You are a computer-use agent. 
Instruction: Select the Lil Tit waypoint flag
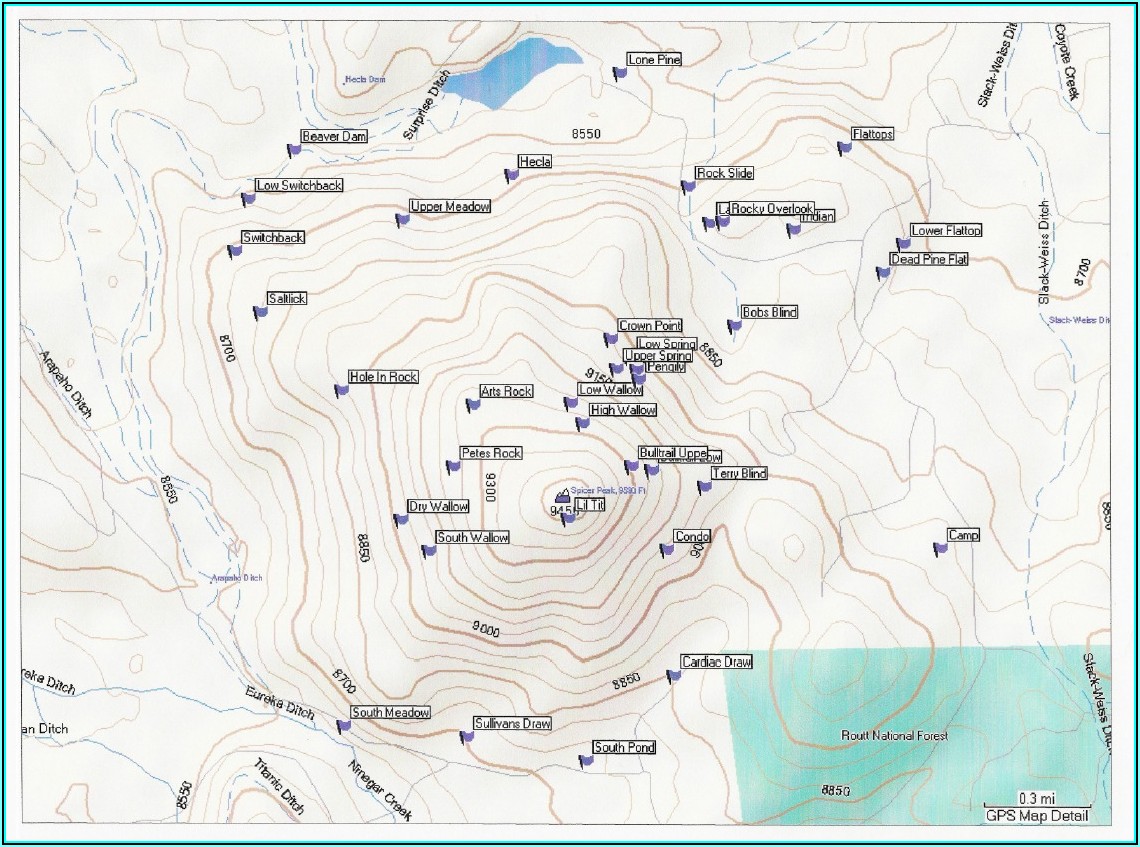pos(569,518)
